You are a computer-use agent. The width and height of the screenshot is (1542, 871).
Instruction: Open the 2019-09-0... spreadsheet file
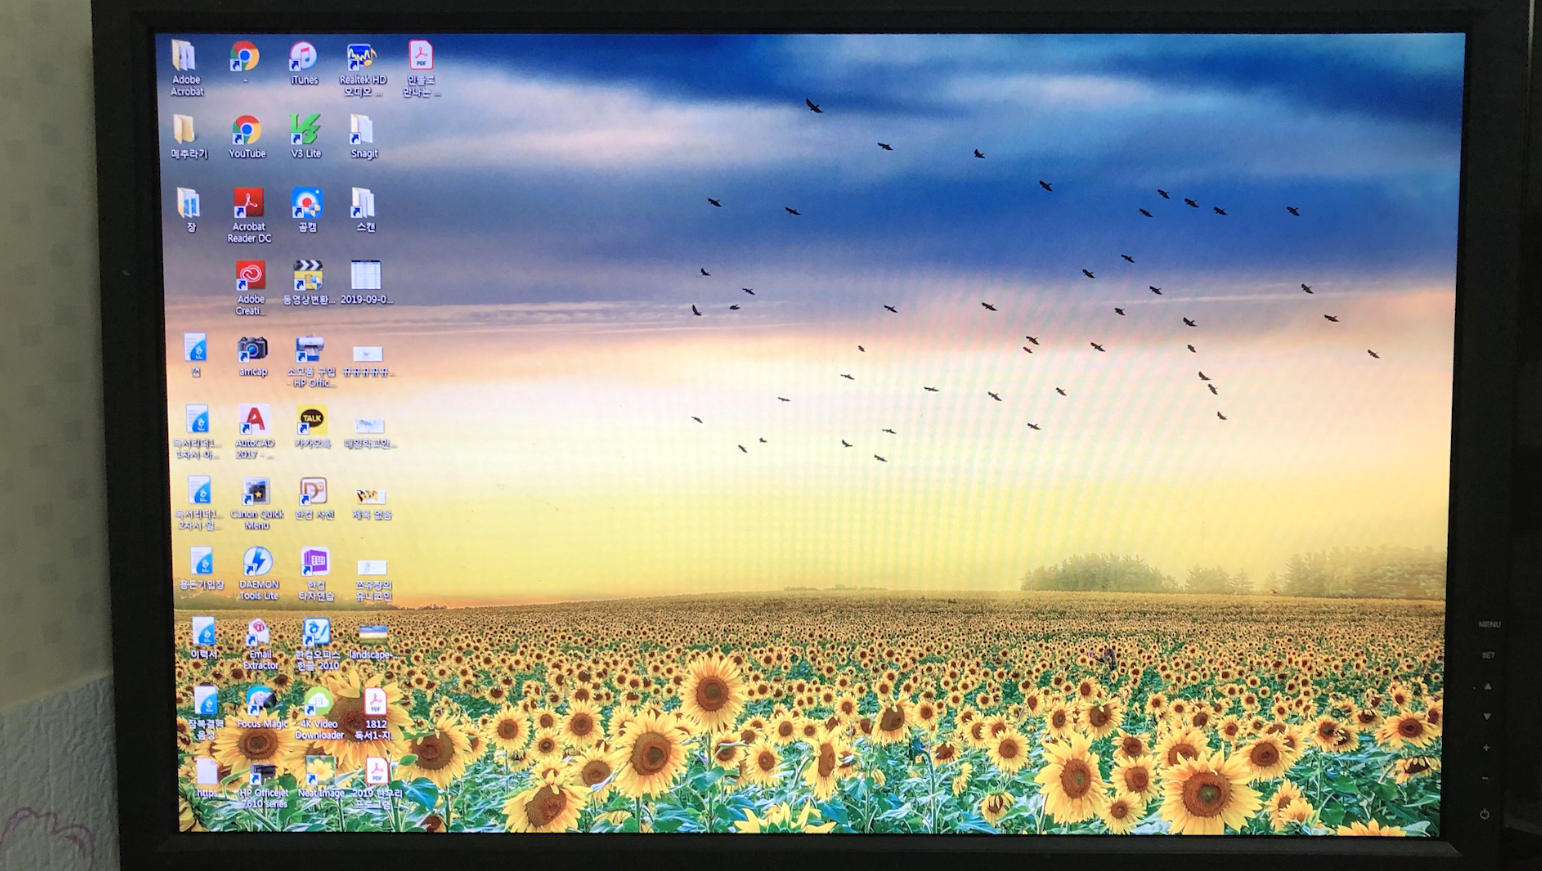click(x=366, y=283)
